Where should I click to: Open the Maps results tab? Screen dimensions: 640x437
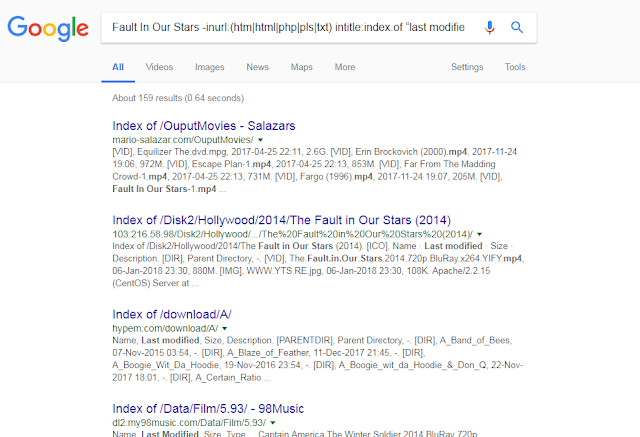point(301,67)
